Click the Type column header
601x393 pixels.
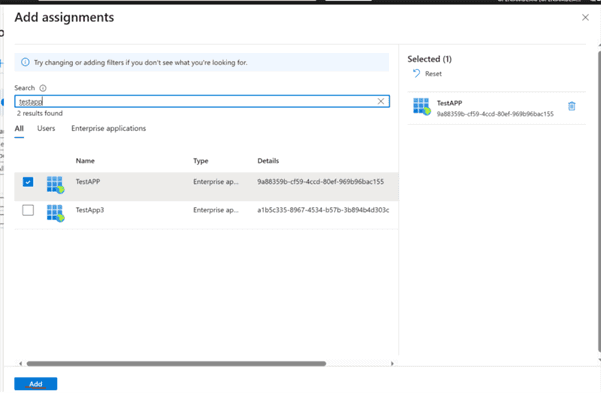[x=200, y=161]
